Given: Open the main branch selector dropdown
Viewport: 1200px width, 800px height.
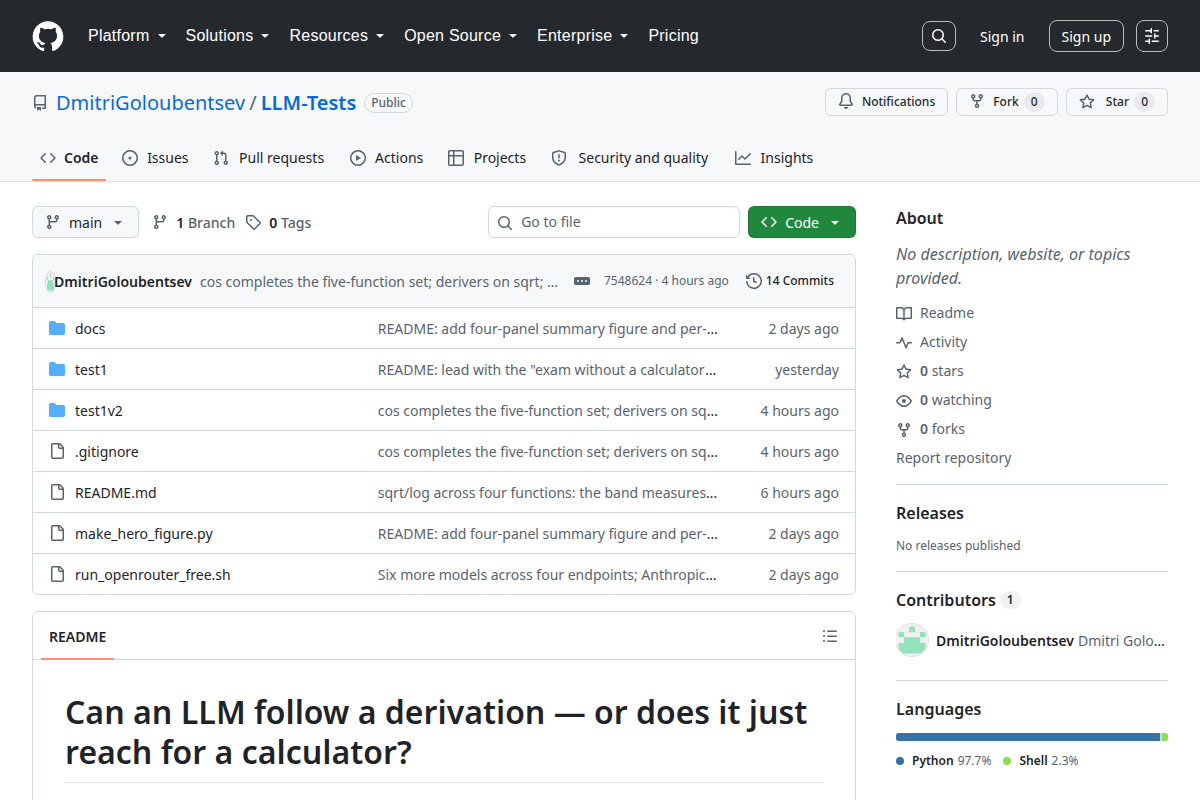Looking at the screenshot, I should point(85,223).
